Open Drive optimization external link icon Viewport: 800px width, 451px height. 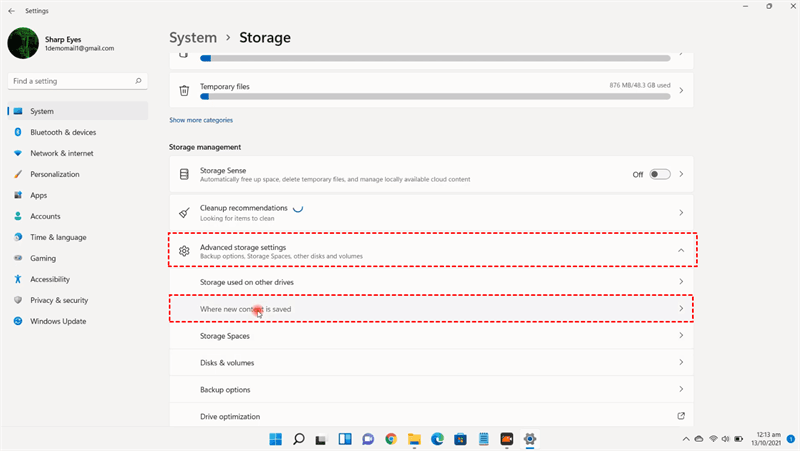click(681, 416)
